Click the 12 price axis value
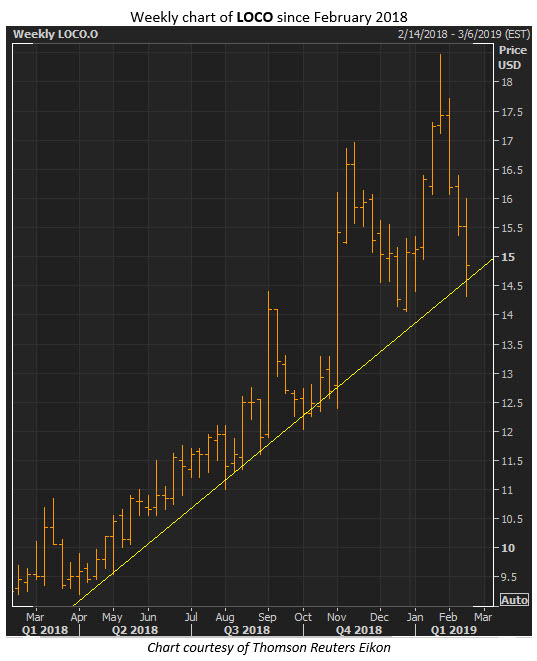 507,432
